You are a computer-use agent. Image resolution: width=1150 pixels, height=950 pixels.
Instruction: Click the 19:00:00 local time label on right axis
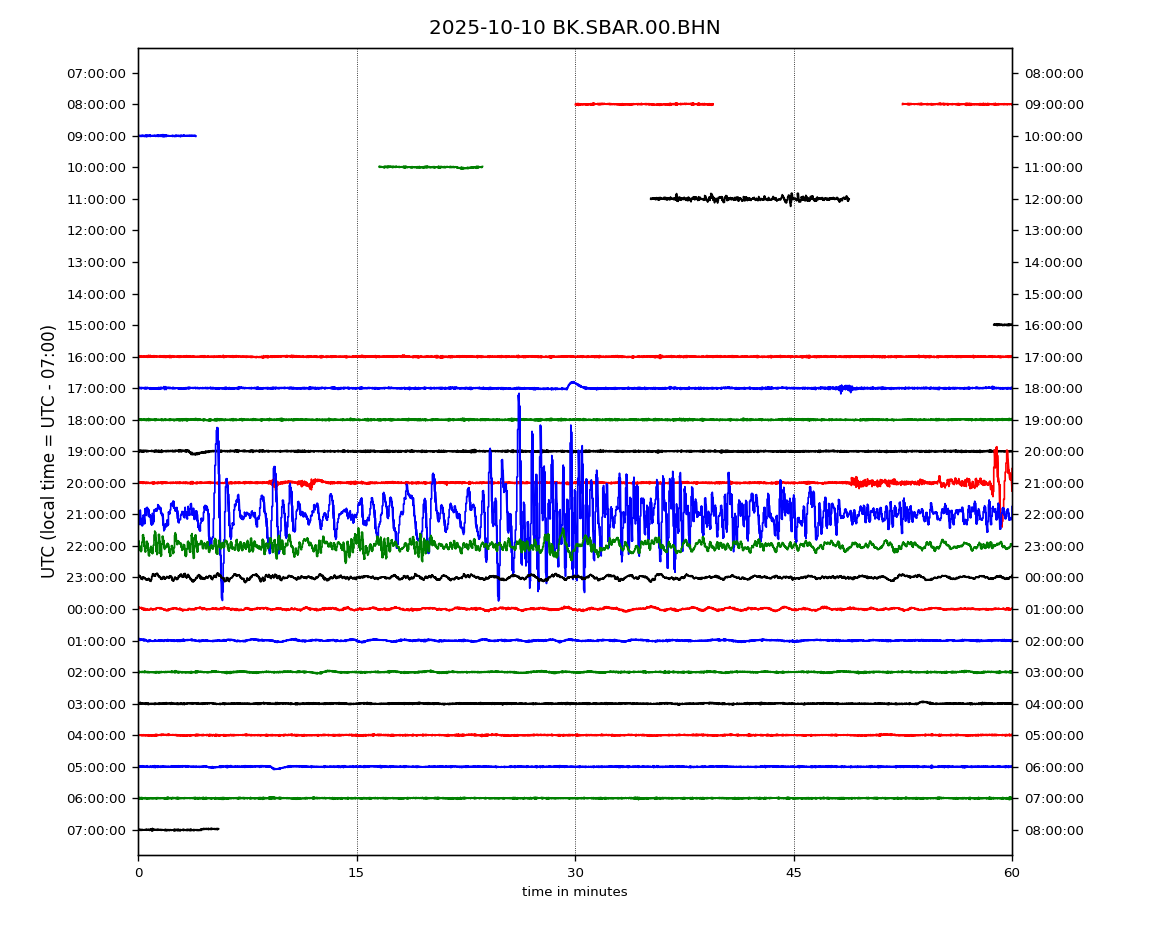(1053, 420)
